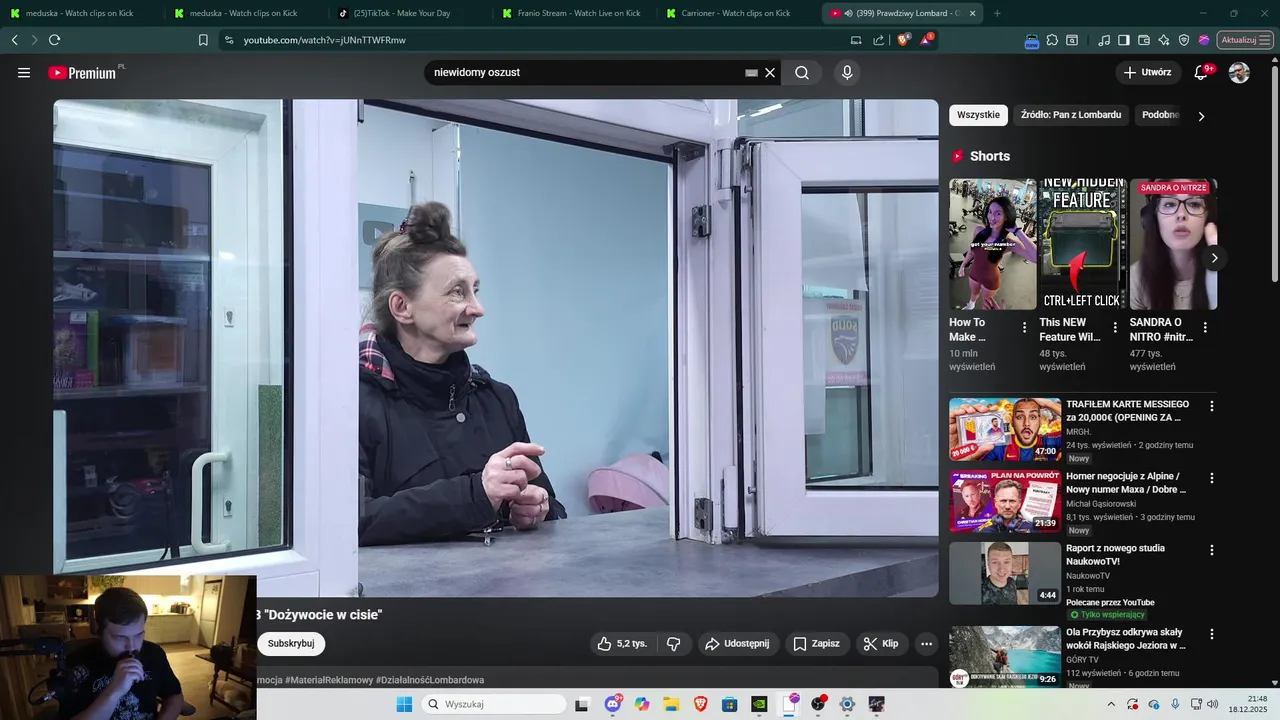The width and height of the screenshot is (1280, 720).
Task: Open Short 'SANDRA O NITRO' thumbnail
Action: [1173, 244]
